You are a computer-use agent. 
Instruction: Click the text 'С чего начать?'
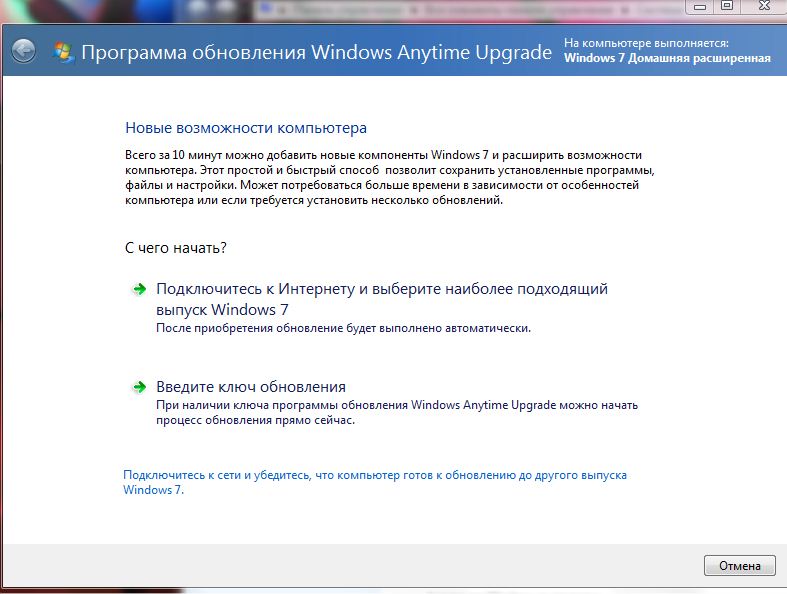176,248
